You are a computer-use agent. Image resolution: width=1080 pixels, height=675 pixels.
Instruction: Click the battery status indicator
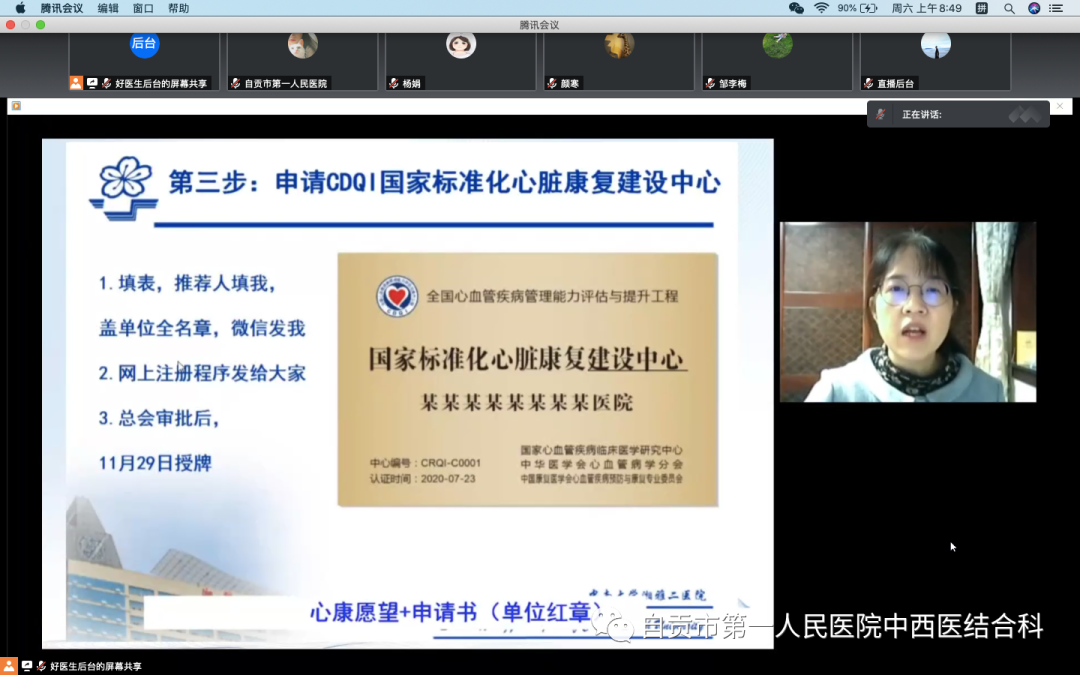coord(858,8)
